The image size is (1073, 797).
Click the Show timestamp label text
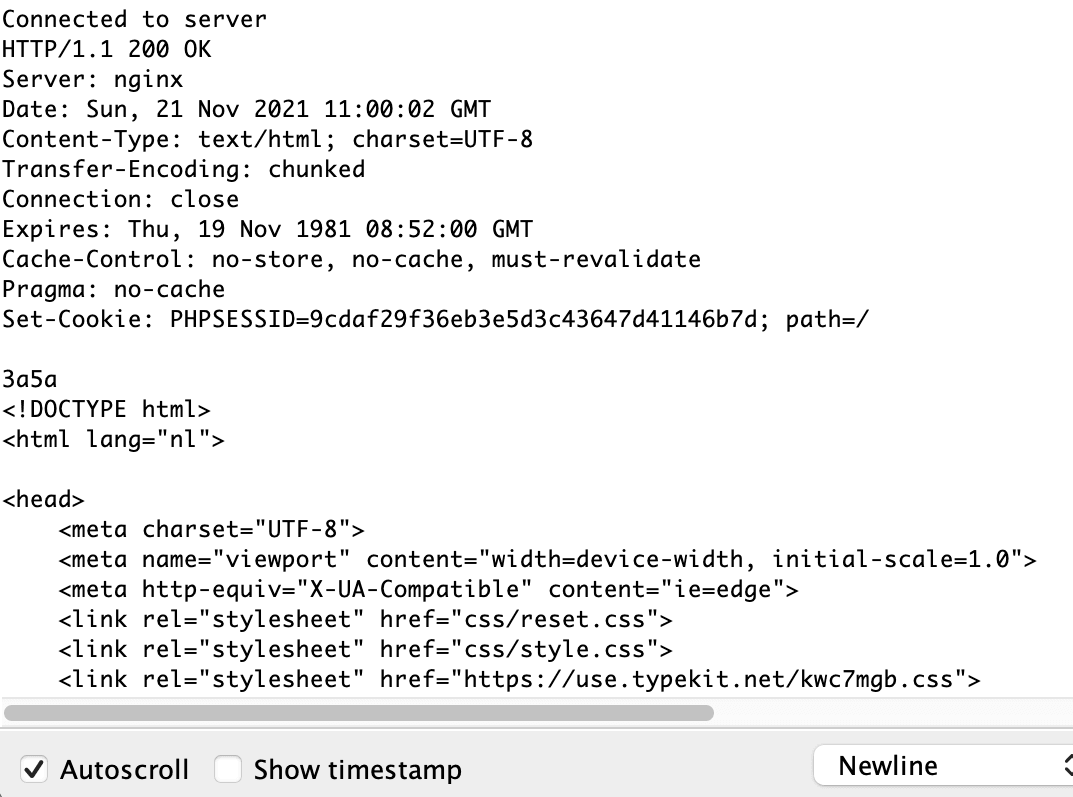[357, 770]
